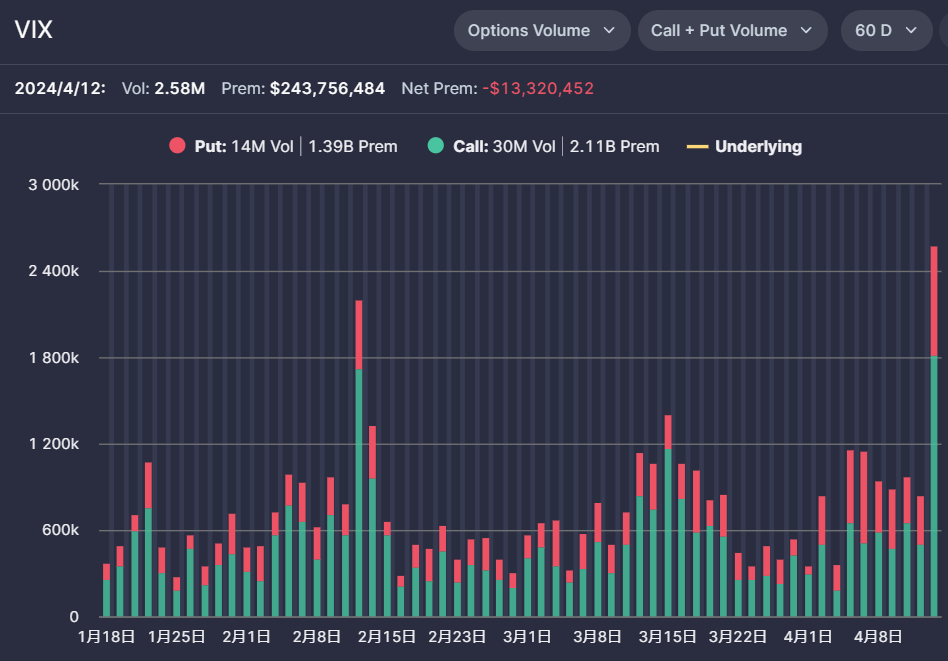Click the chevron in Call + Put Volume
Viewport: 948px width, 661px height.
point(806,31)
